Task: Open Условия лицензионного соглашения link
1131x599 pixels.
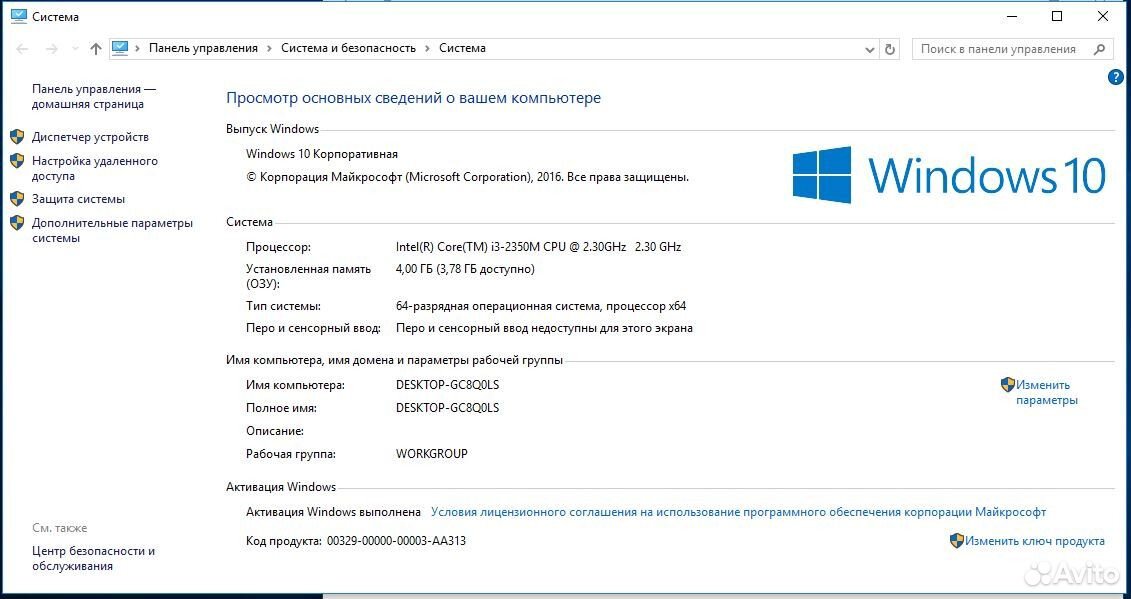Action: tap(738, 512)
